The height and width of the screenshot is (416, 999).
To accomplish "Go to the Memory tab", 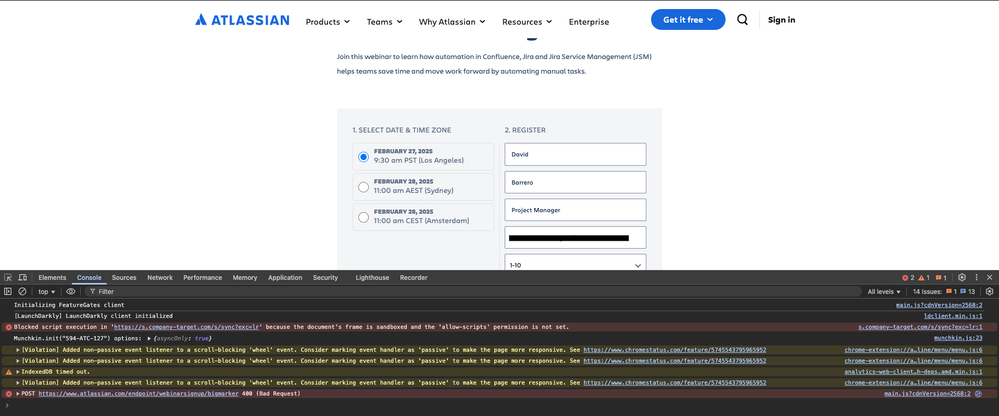I will click(x=245, y=278).
